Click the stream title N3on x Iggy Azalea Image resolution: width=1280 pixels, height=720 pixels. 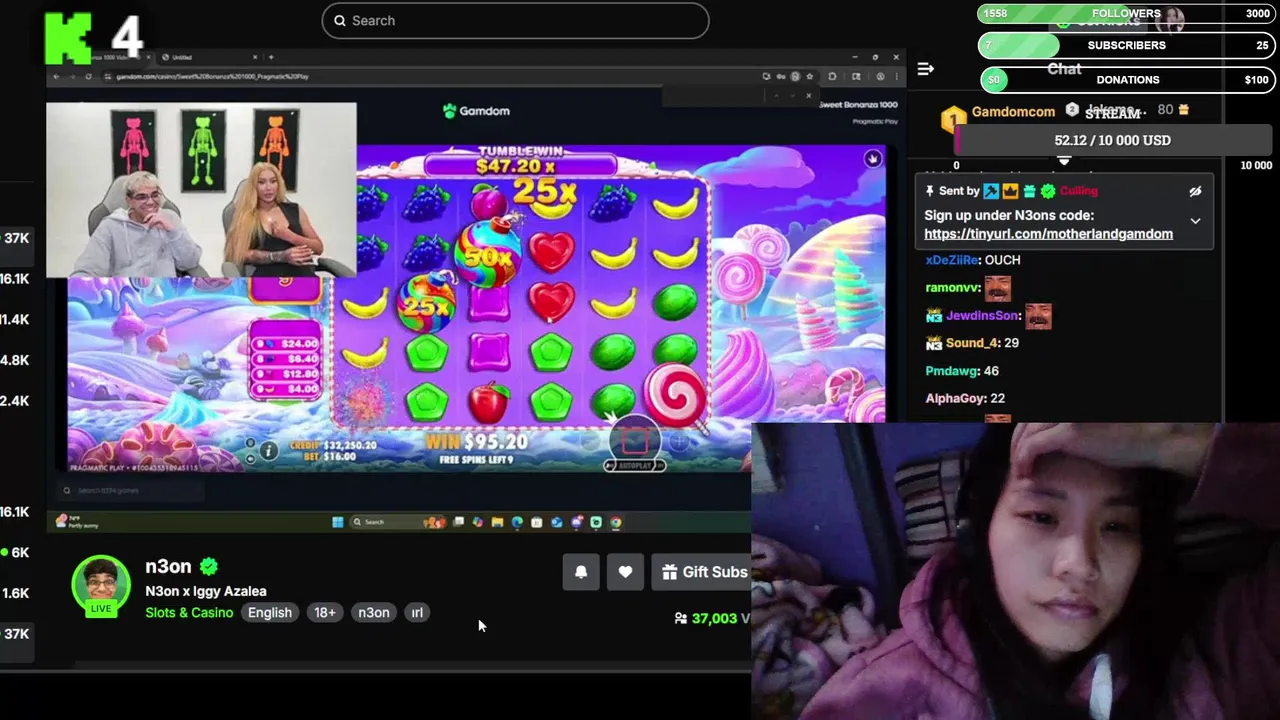[206, 591]
